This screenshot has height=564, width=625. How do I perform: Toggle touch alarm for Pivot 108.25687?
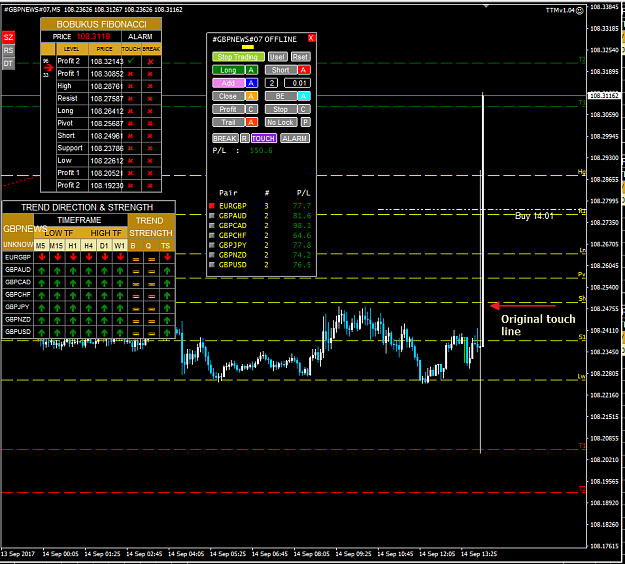pos(131,124)
